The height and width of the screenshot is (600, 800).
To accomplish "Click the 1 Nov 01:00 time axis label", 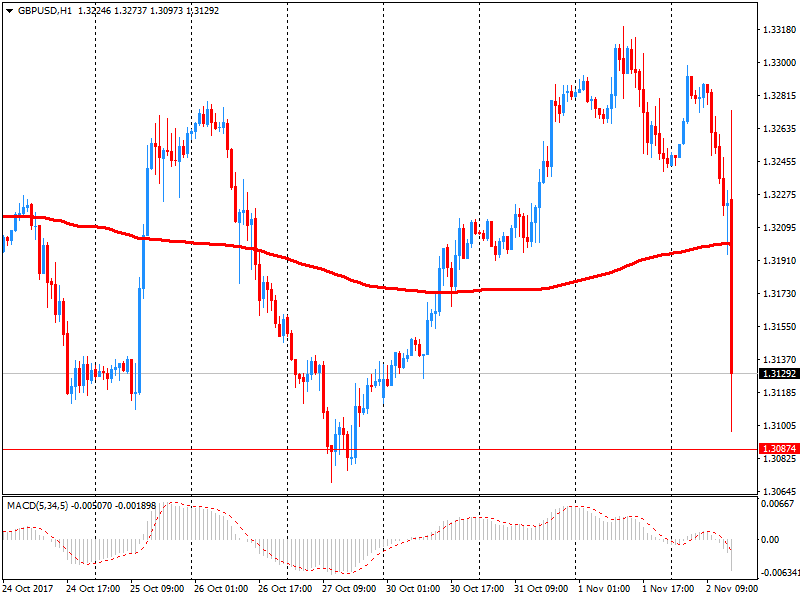I will pyautogui.click(x=604, y=588).
